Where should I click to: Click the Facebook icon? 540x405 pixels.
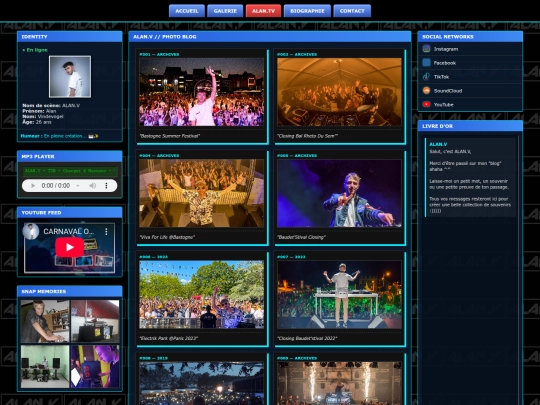point(426,63)
